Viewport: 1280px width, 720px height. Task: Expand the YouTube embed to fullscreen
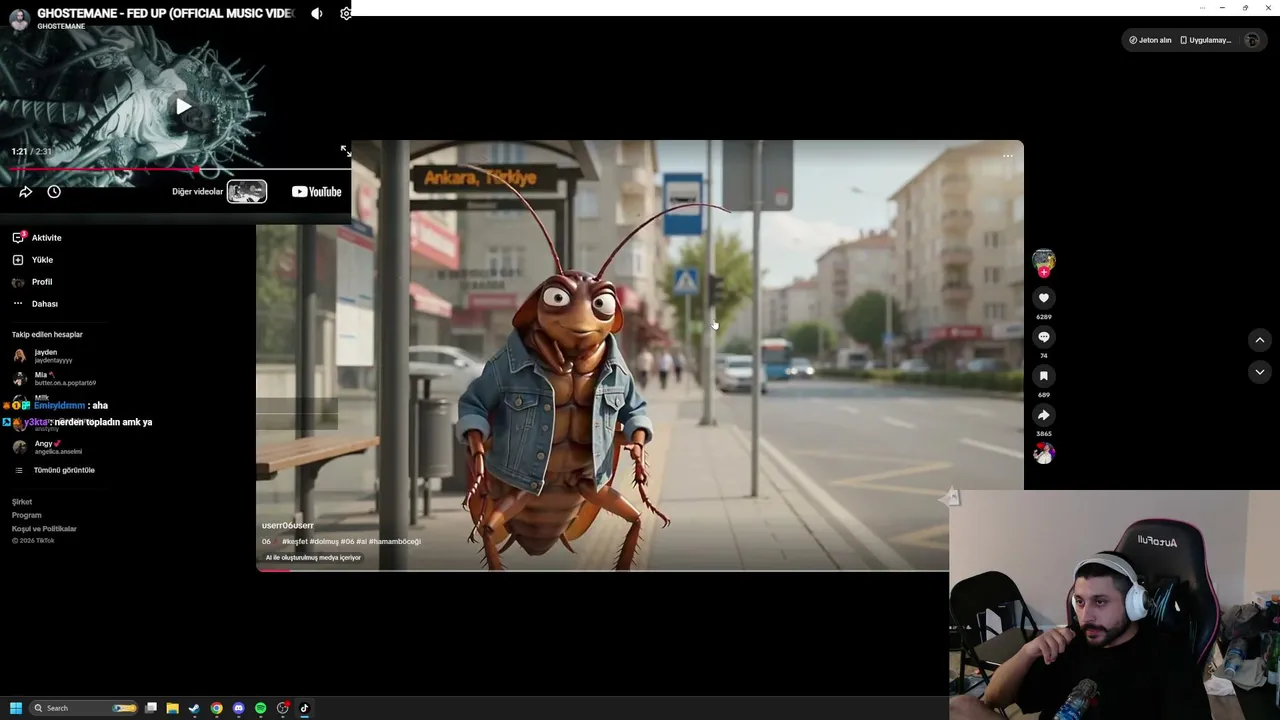point(345,151)
